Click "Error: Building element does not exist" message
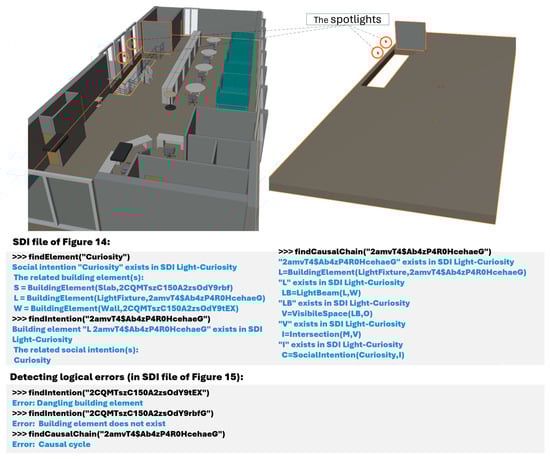Viewport: 550px width, 459px height. coord(89,424)
